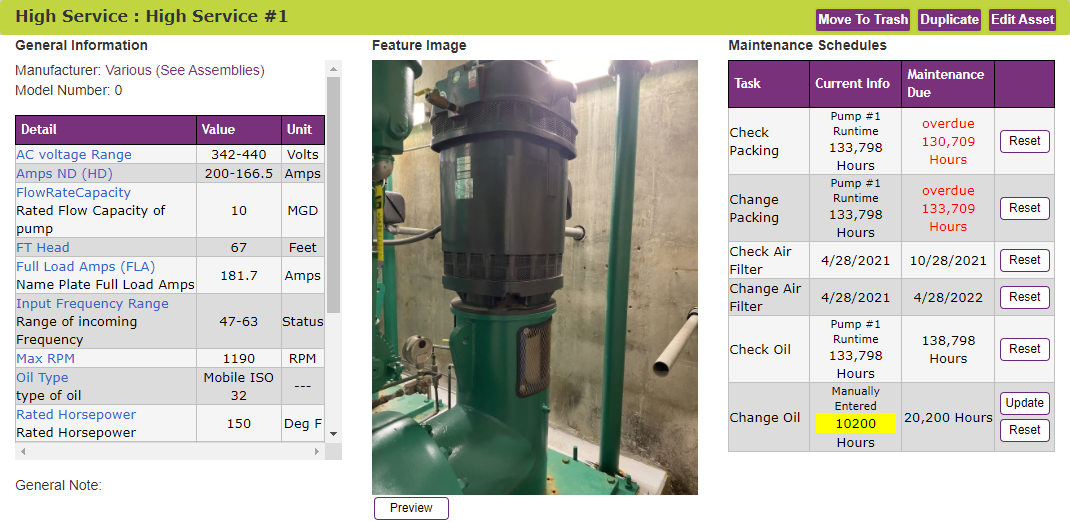The image size is (1070, 522).
Task: Open the Rated Horsepower detail link
Action: click(76, 414)
